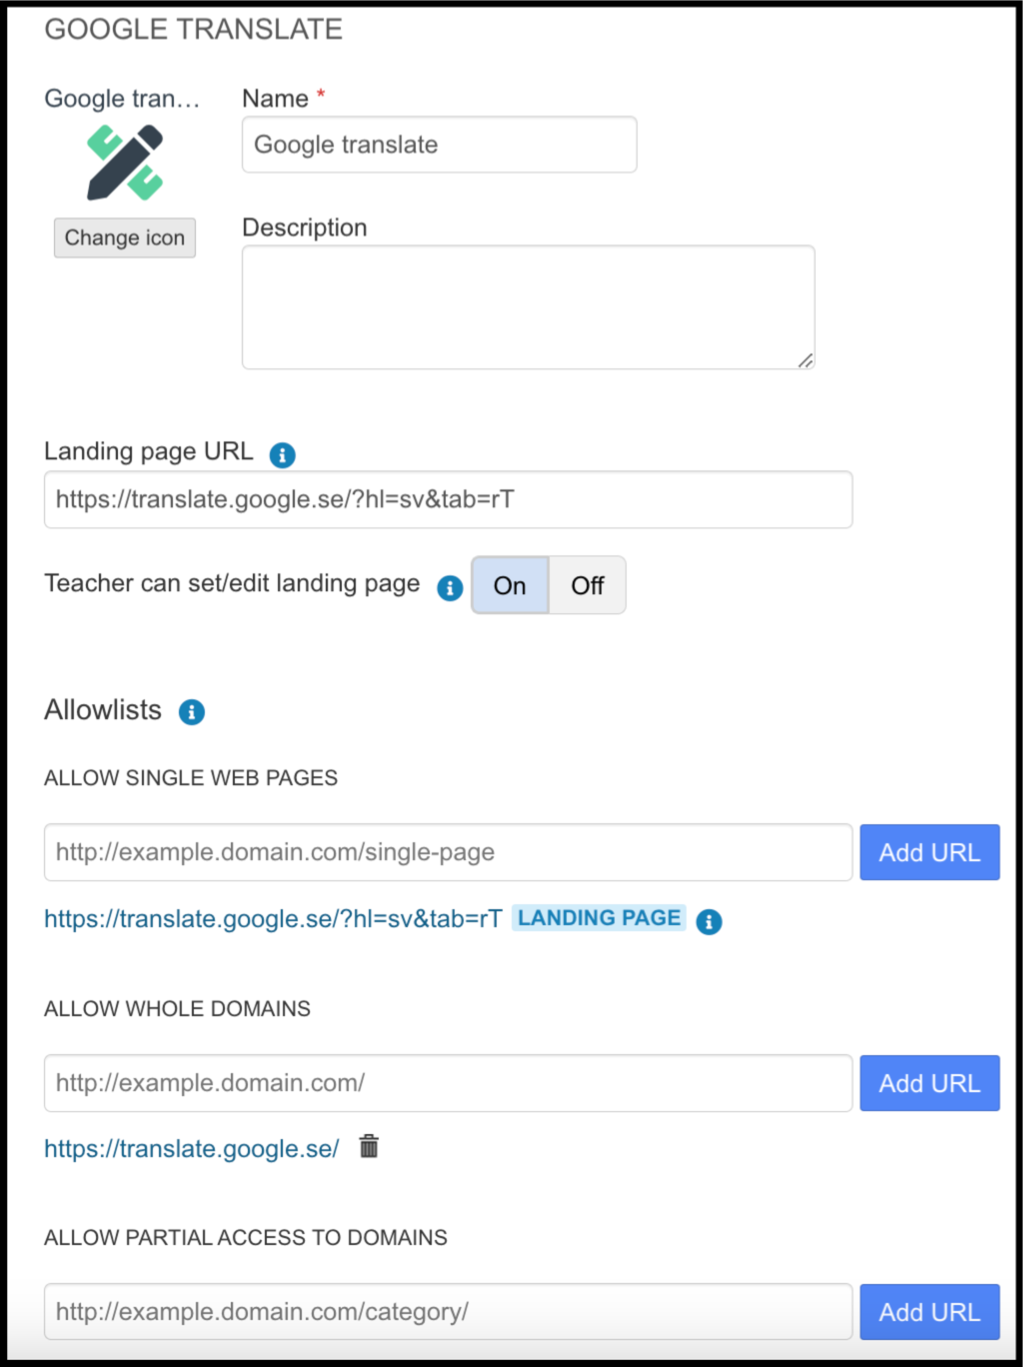
Task: Open the Allowlists info icon
Action: click(x=192, y=712)
